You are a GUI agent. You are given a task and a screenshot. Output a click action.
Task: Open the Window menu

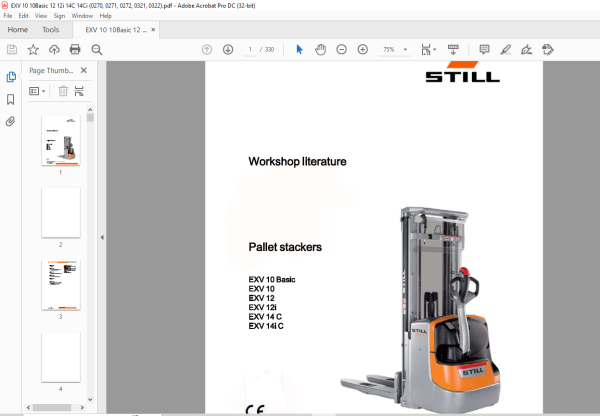tap(82, 16)
